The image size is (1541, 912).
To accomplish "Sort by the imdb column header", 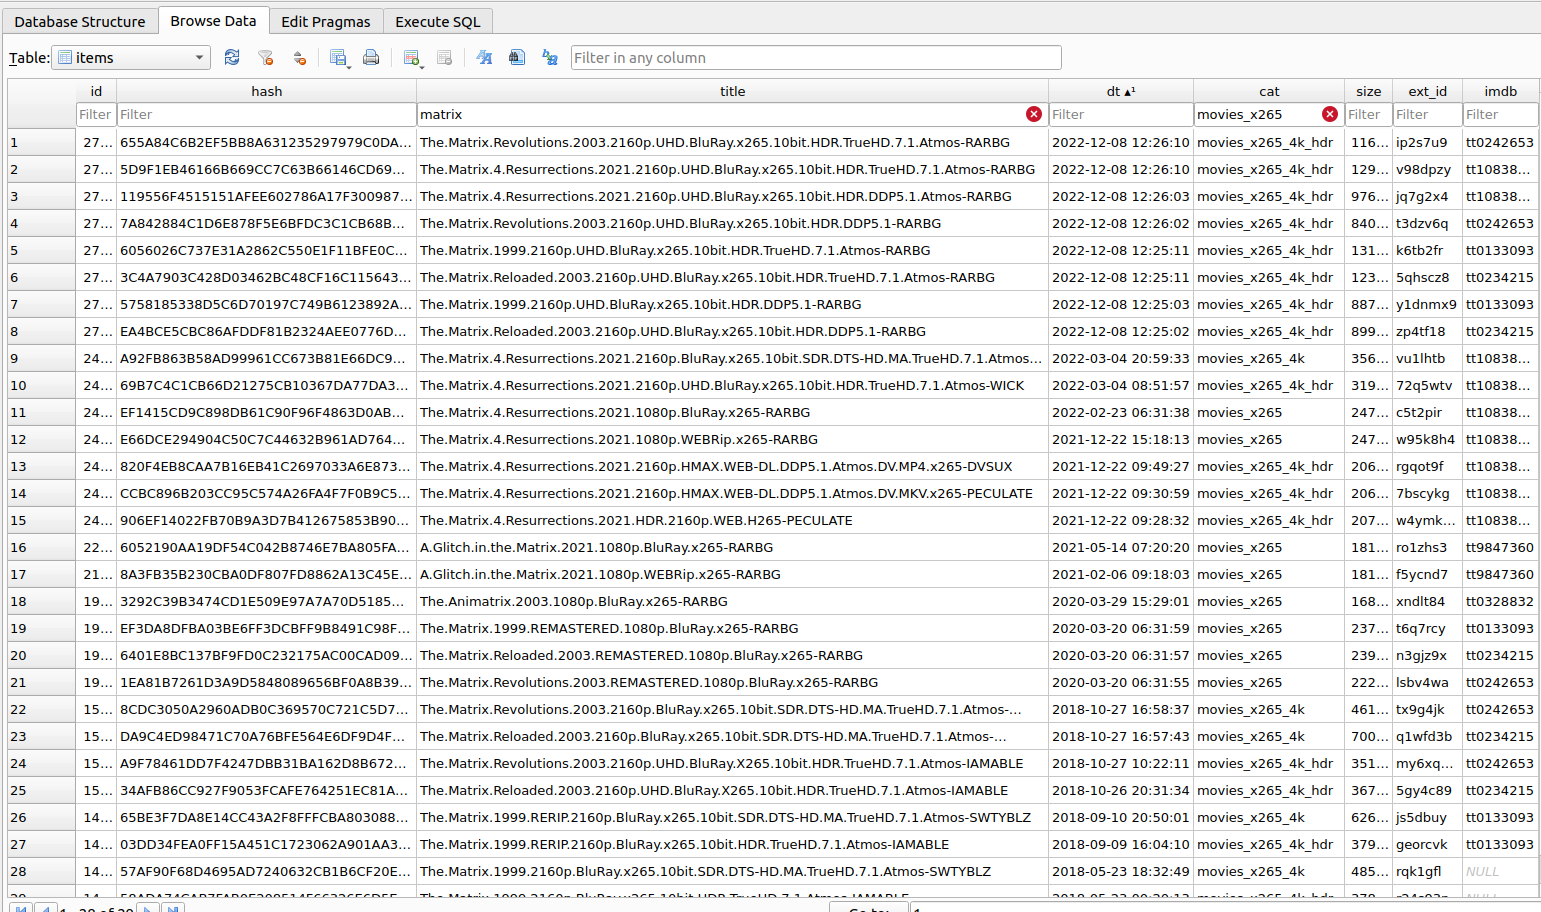I will [1500, 91].
